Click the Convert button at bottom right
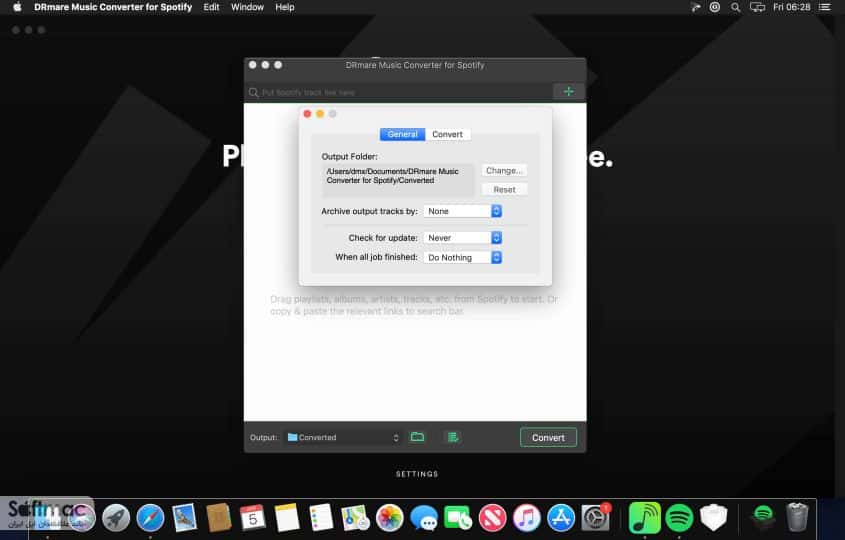 [548, 438]
